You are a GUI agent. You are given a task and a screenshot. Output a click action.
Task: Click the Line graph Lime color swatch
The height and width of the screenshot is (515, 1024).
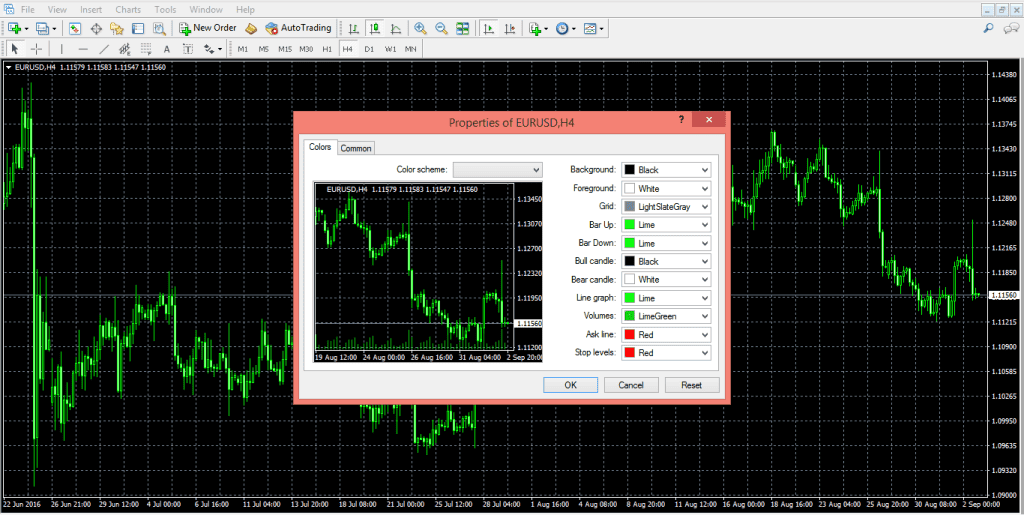pyautogui.click(x=630, y=298)
